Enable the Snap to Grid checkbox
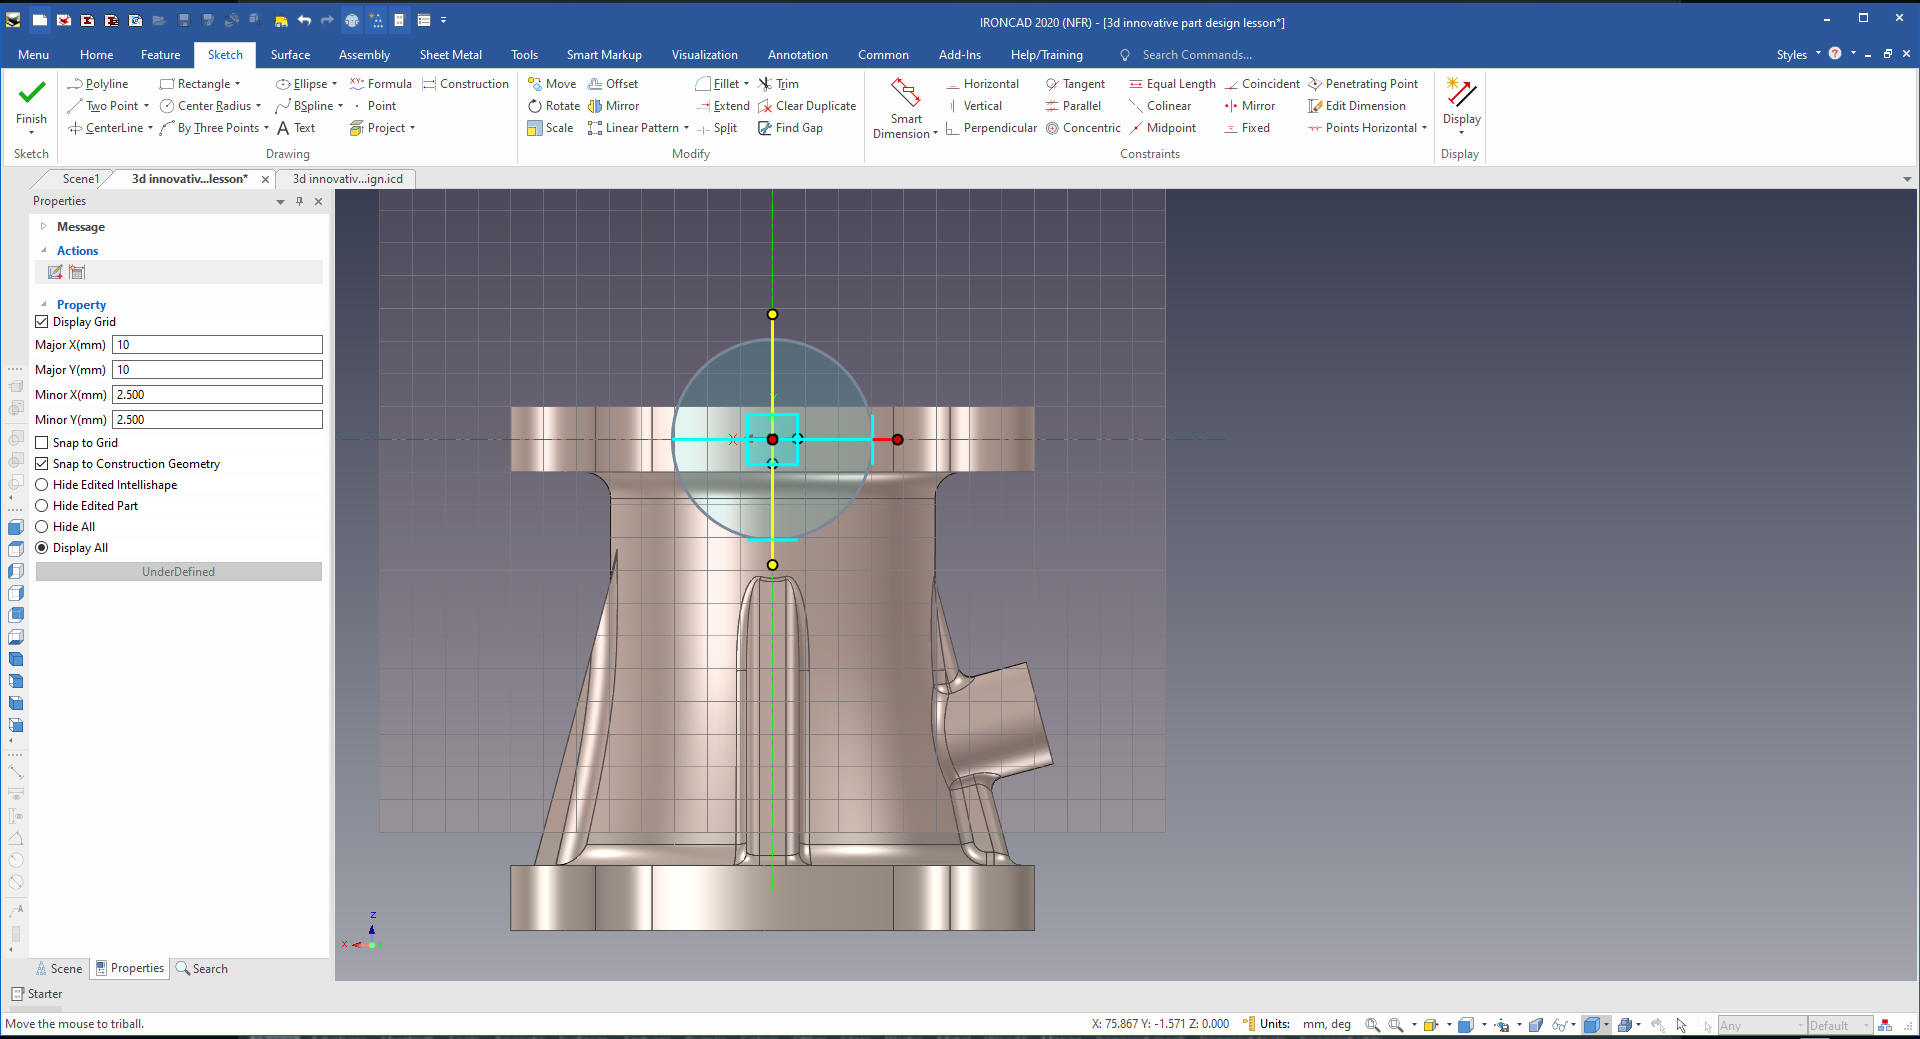This screenshot has height=1039, width=1920. coord(42,443)
